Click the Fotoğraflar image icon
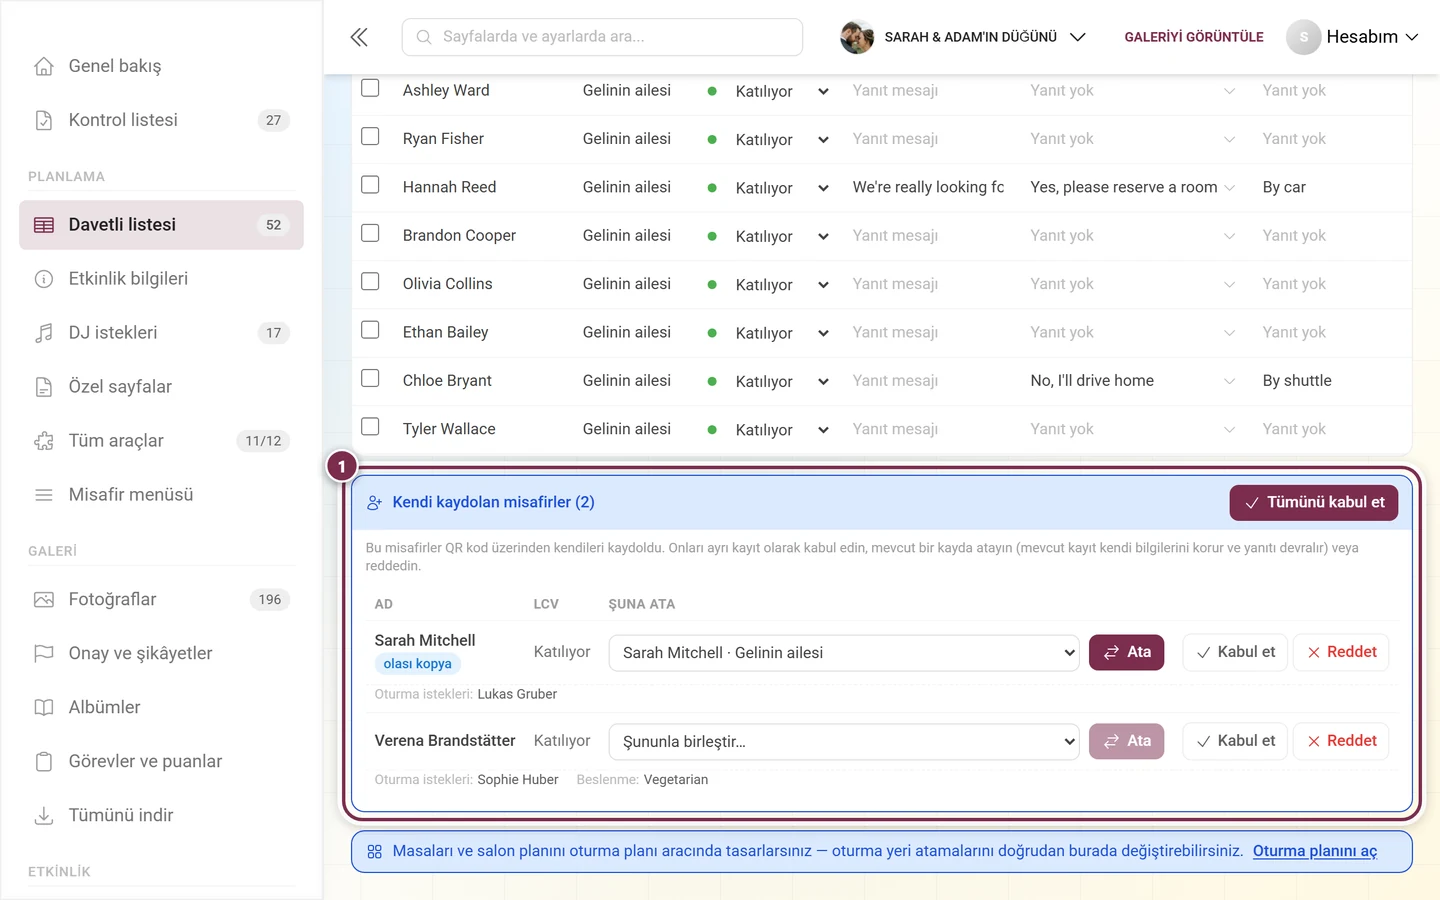The height and width of the screenshot is (900, 1440). tap(44, 600)
